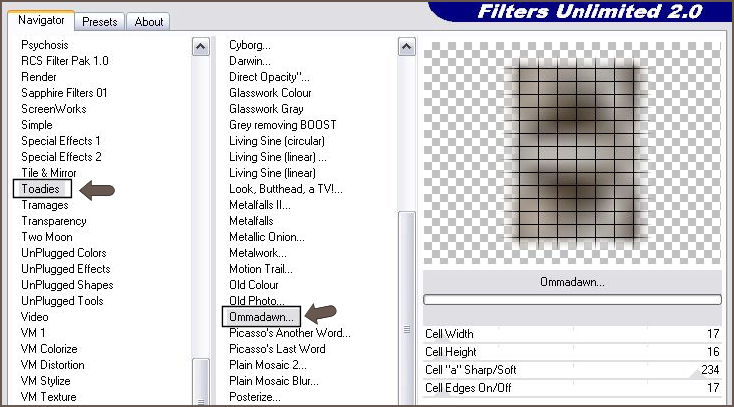Adjust the Cell Width slider
The image size is (734, 407).
570,334
